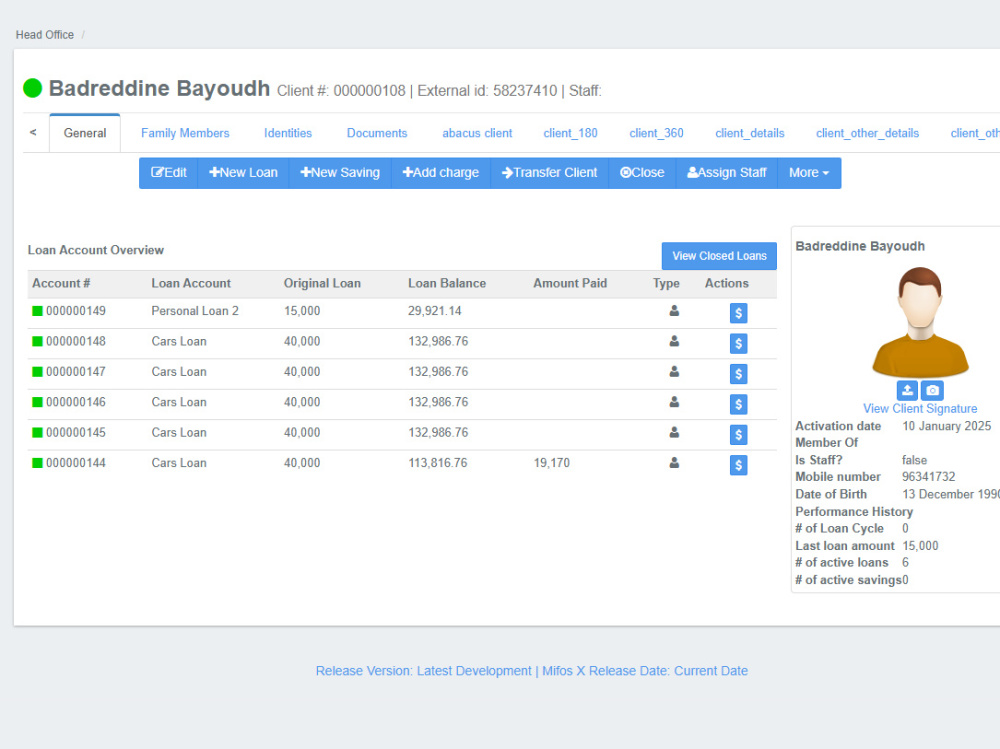
Task: Click the dollar repayment icon for loan 000000147
Action: coord(738,374)
